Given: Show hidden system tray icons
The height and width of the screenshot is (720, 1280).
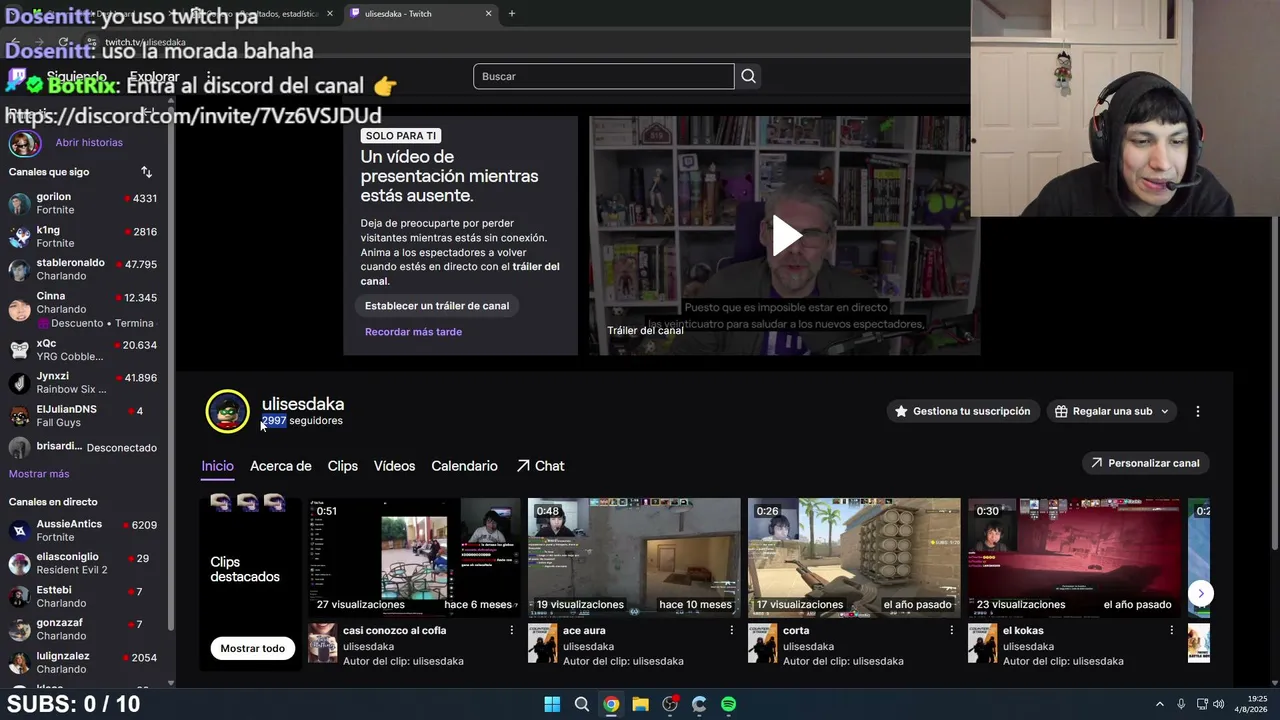Looking at the screenshot, I should point(1160,704).
